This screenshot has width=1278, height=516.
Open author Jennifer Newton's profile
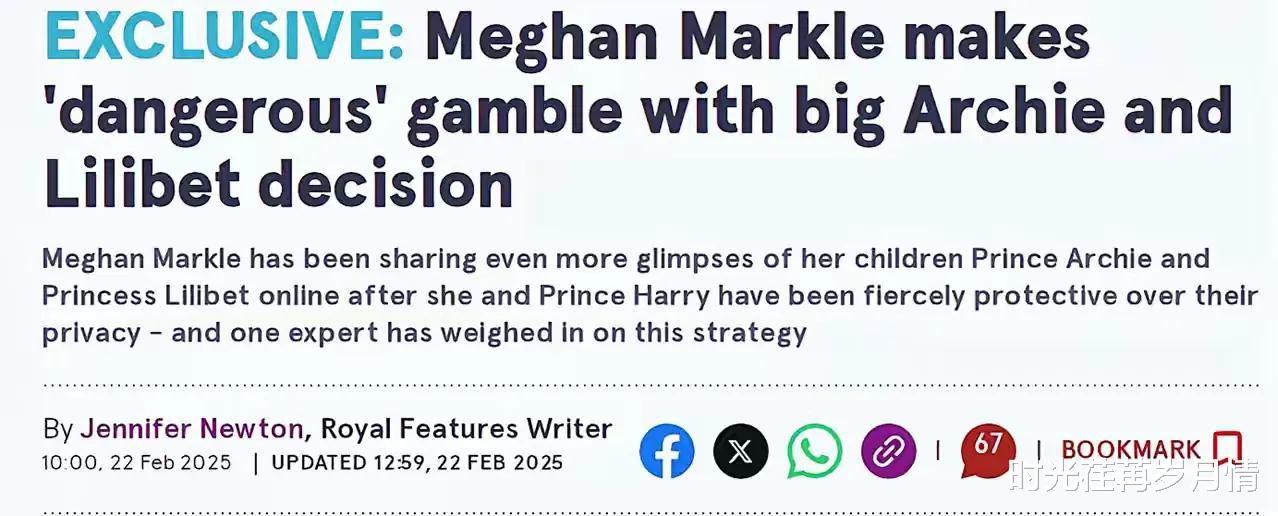[x=192, y=429]
